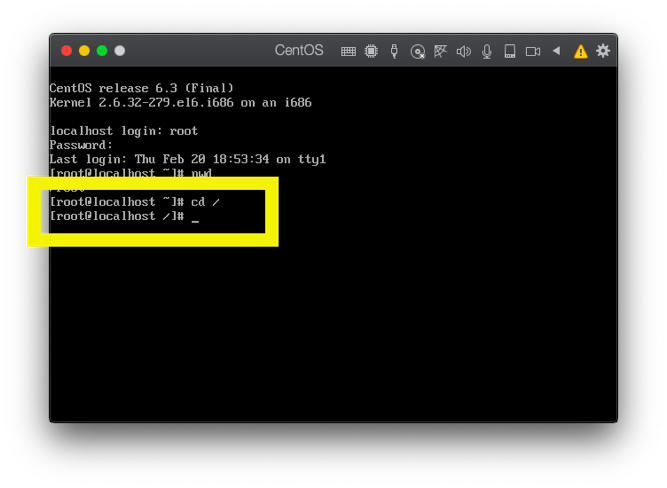Screen dimensions: 667x488
Task: Click the terminal cursor at the '/]#' prompt
Action: 195,221
